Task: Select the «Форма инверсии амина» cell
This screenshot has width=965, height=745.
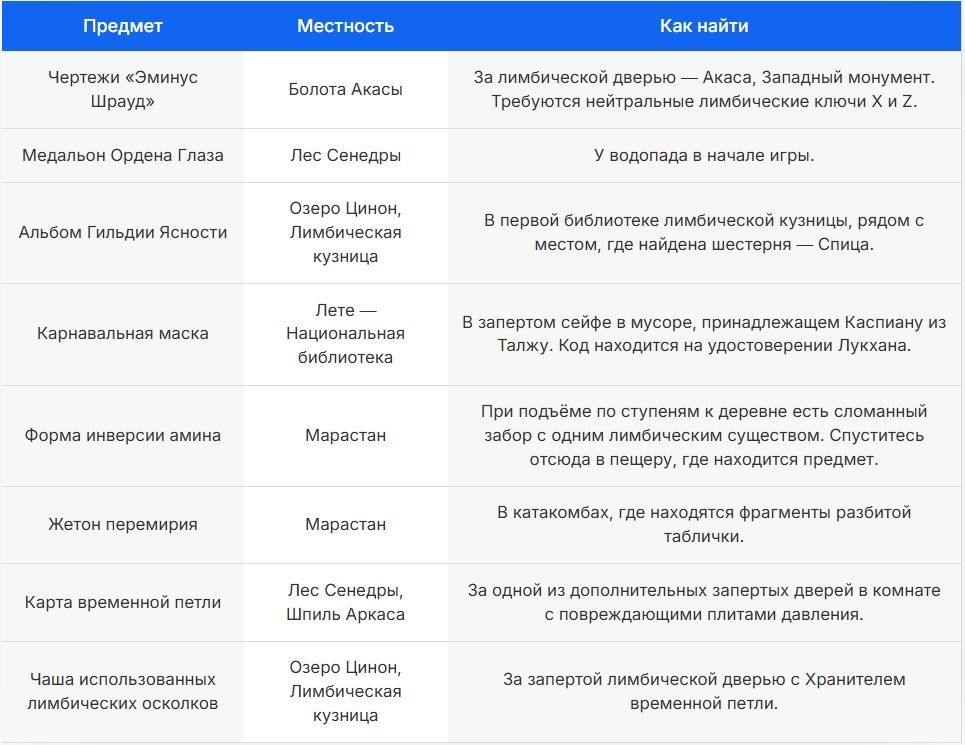Action: click(122, 435)
